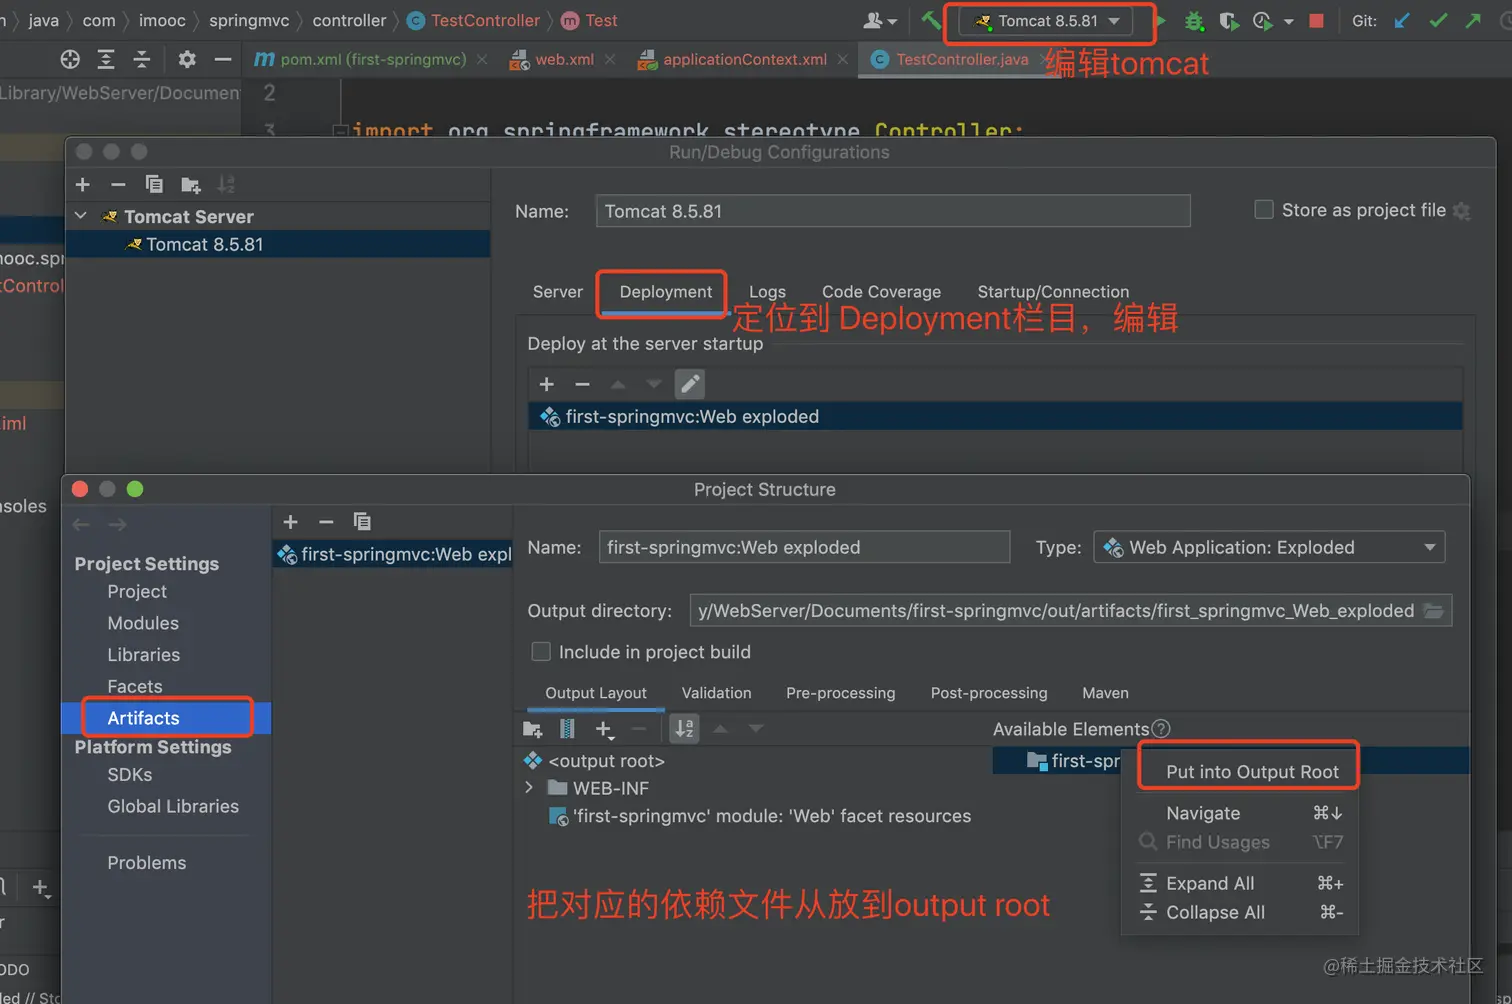Edit the deployment artifact with pencil icon

[x=690, y=384]
